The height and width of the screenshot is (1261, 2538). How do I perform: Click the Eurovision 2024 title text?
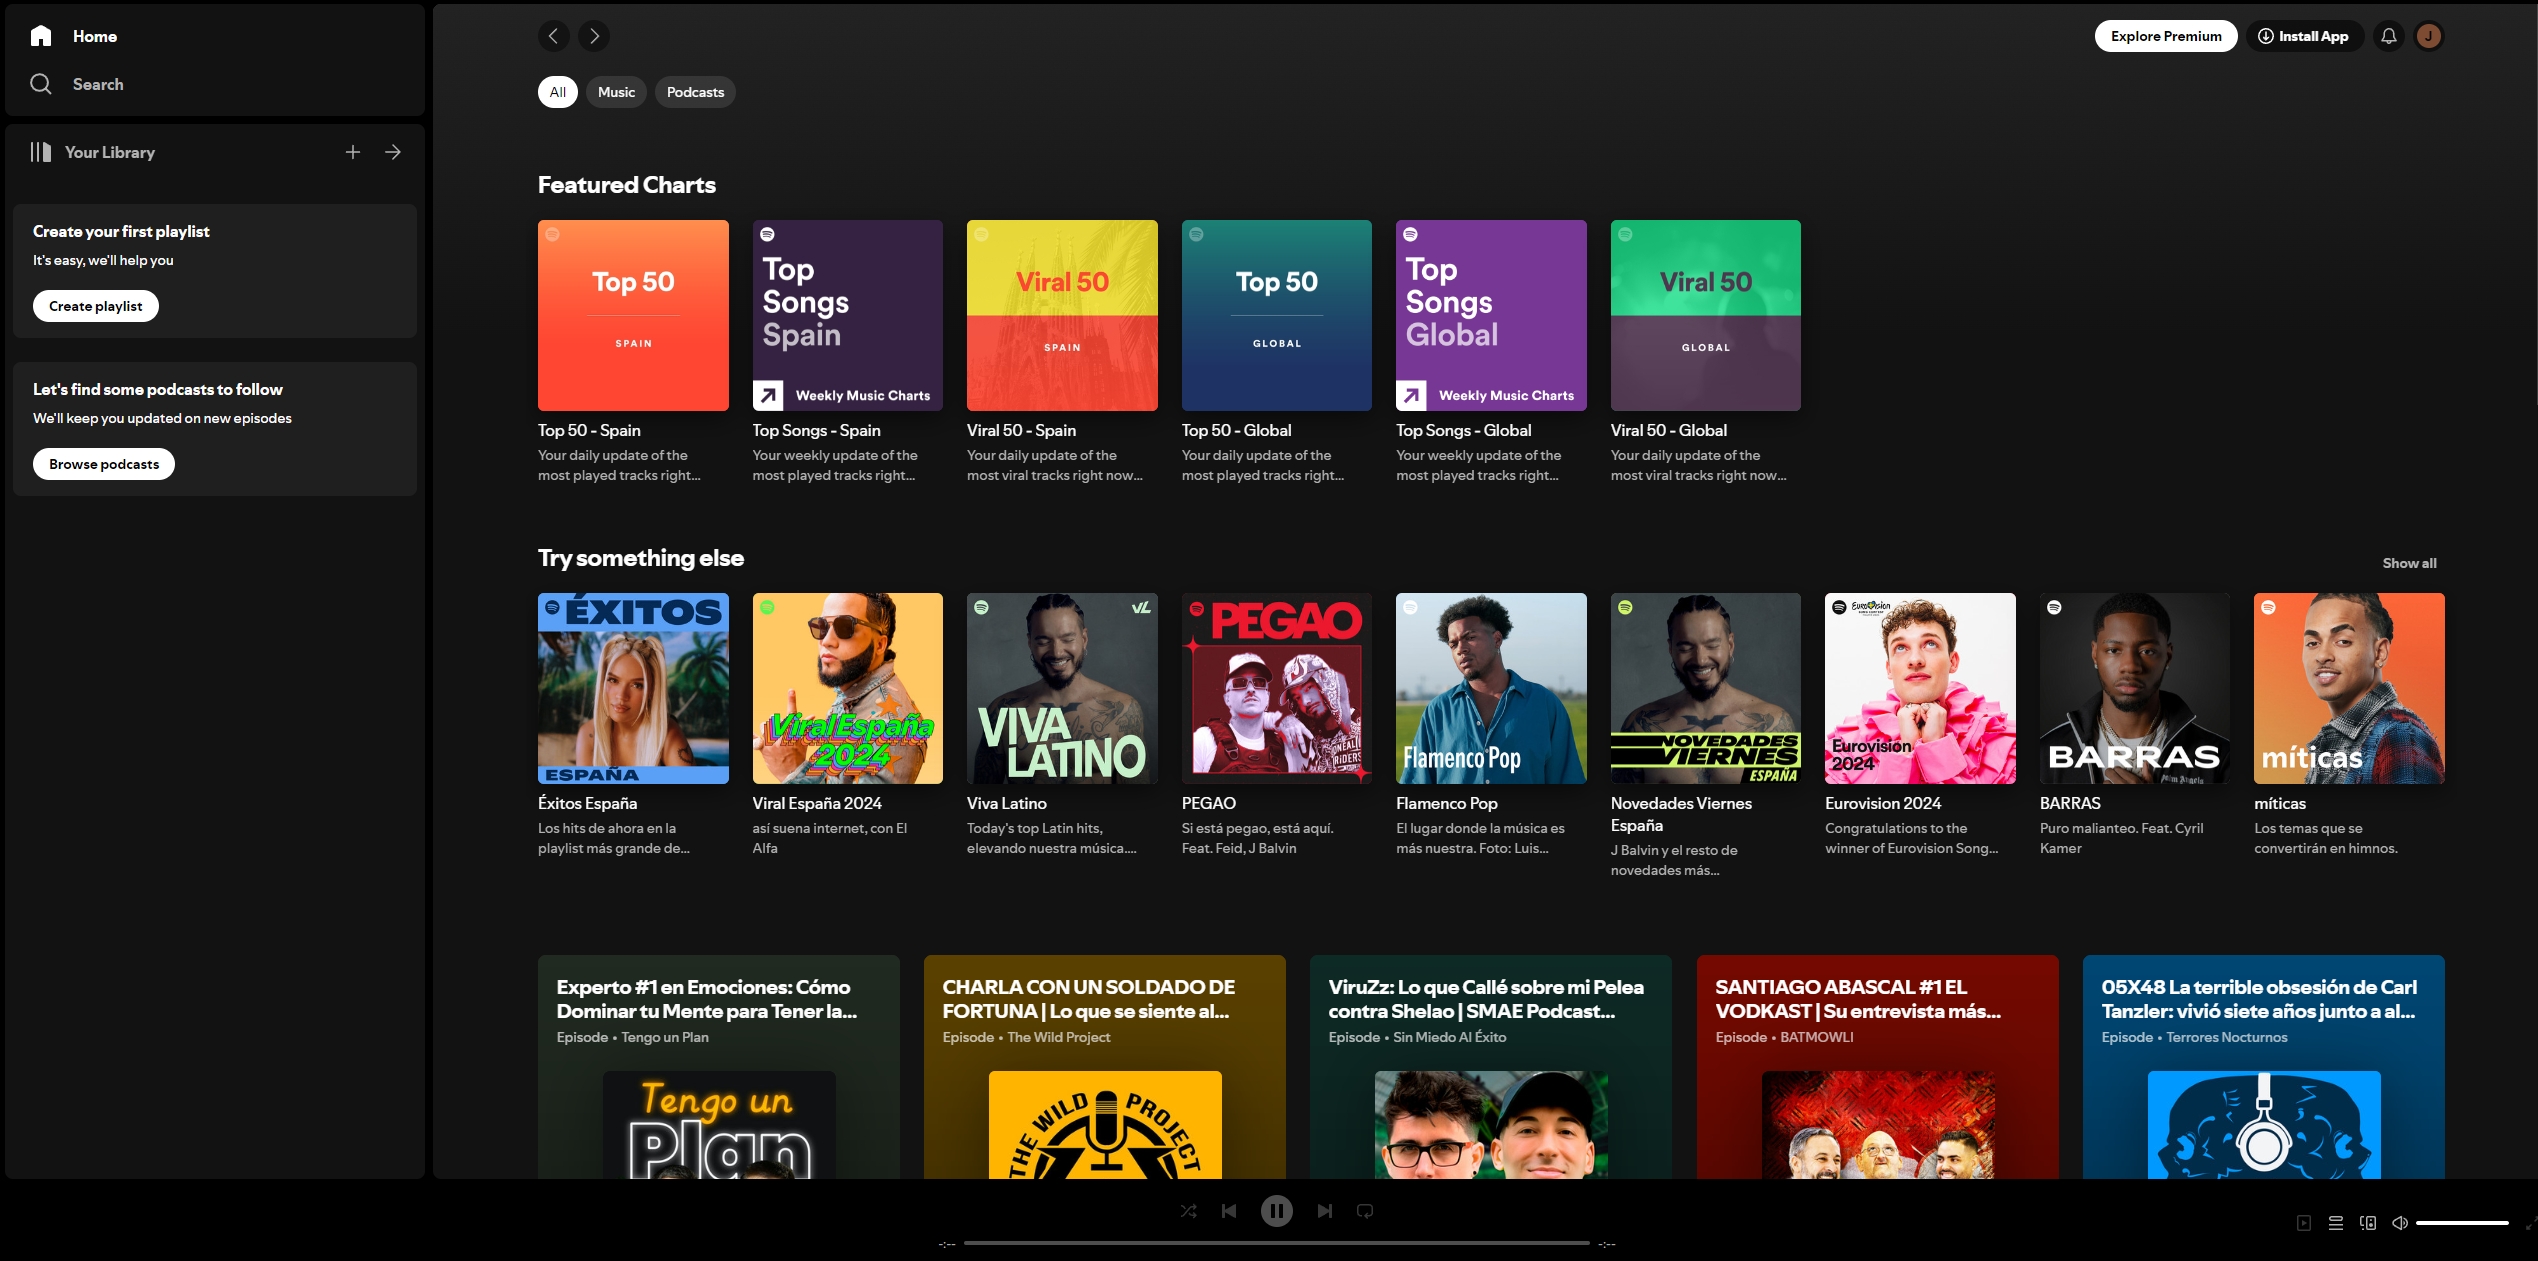coord(1883,803)
